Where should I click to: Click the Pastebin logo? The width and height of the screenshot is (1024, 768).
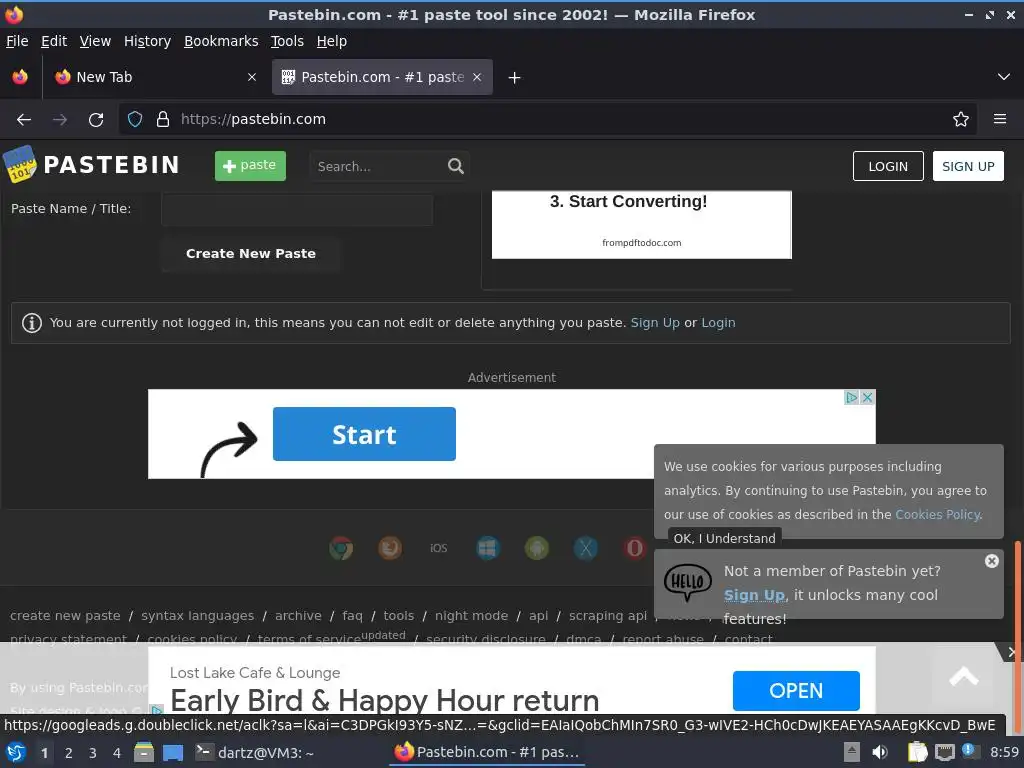coord(91,165)
